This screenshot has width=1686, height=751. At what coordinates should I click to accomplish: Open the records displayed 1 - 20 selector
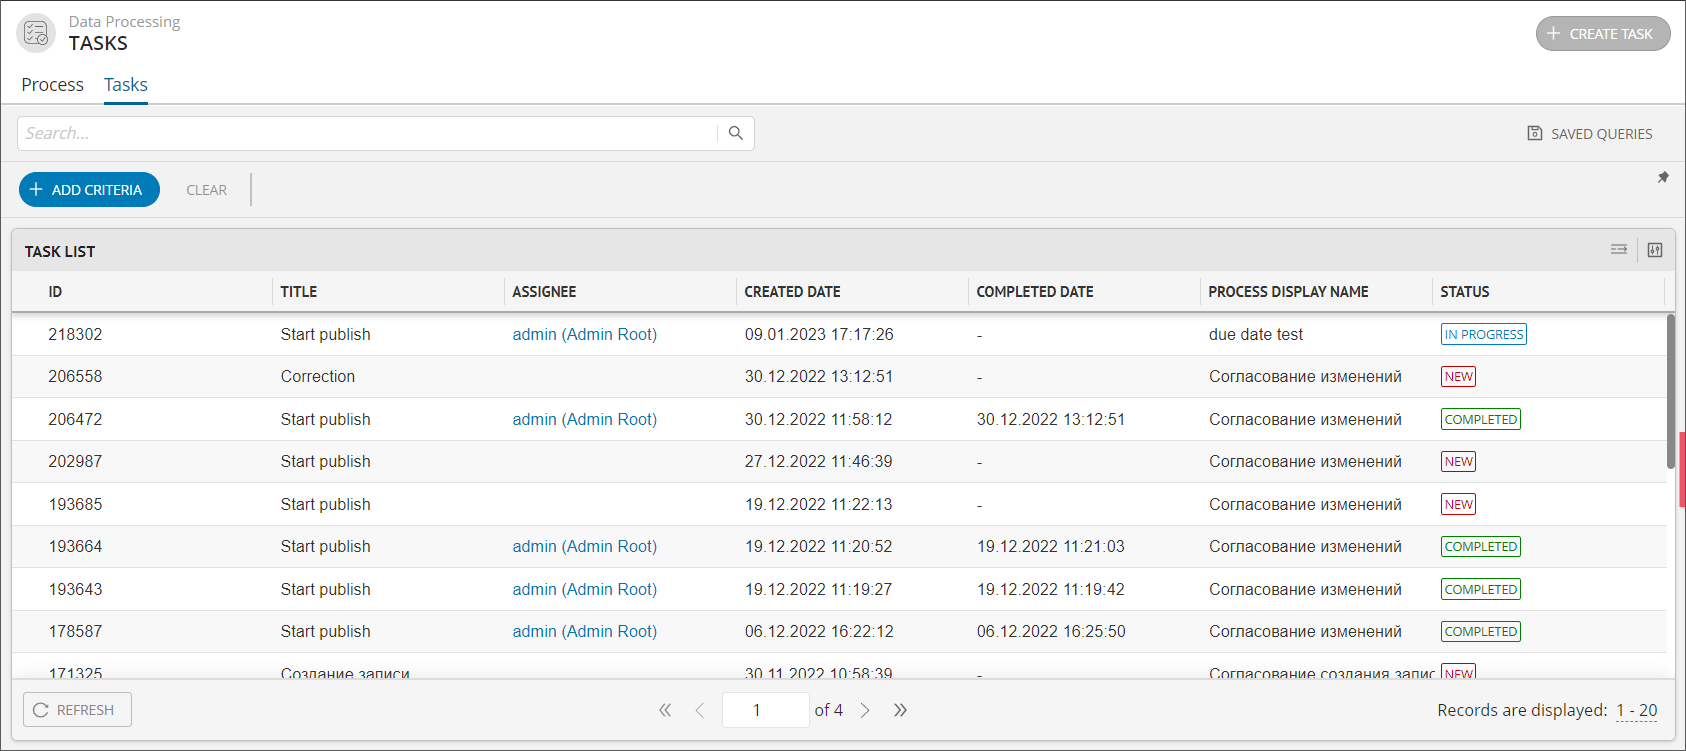(1637, 710)
